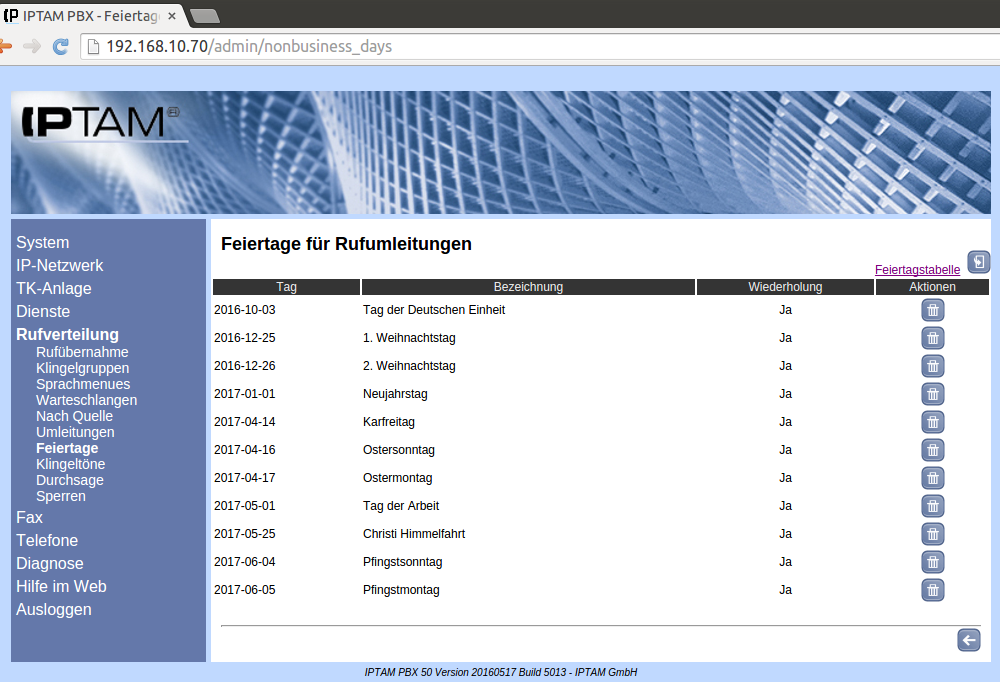Delete the 1. Weihnachtstag holiday row

932,338
